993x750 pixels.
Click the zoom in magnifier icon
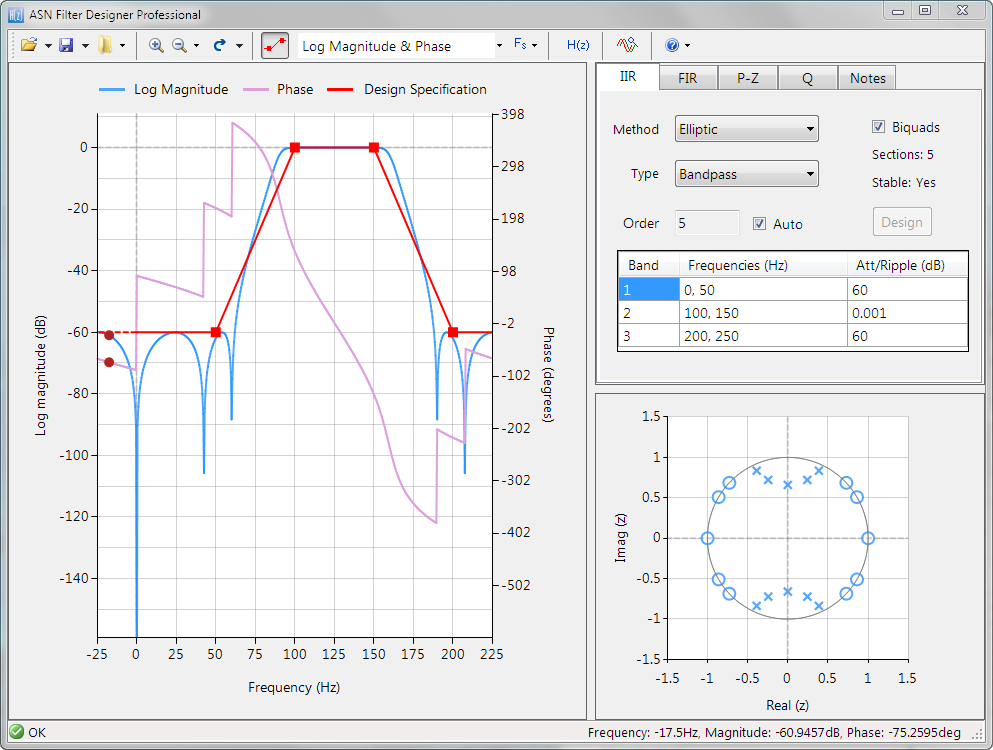156,45
